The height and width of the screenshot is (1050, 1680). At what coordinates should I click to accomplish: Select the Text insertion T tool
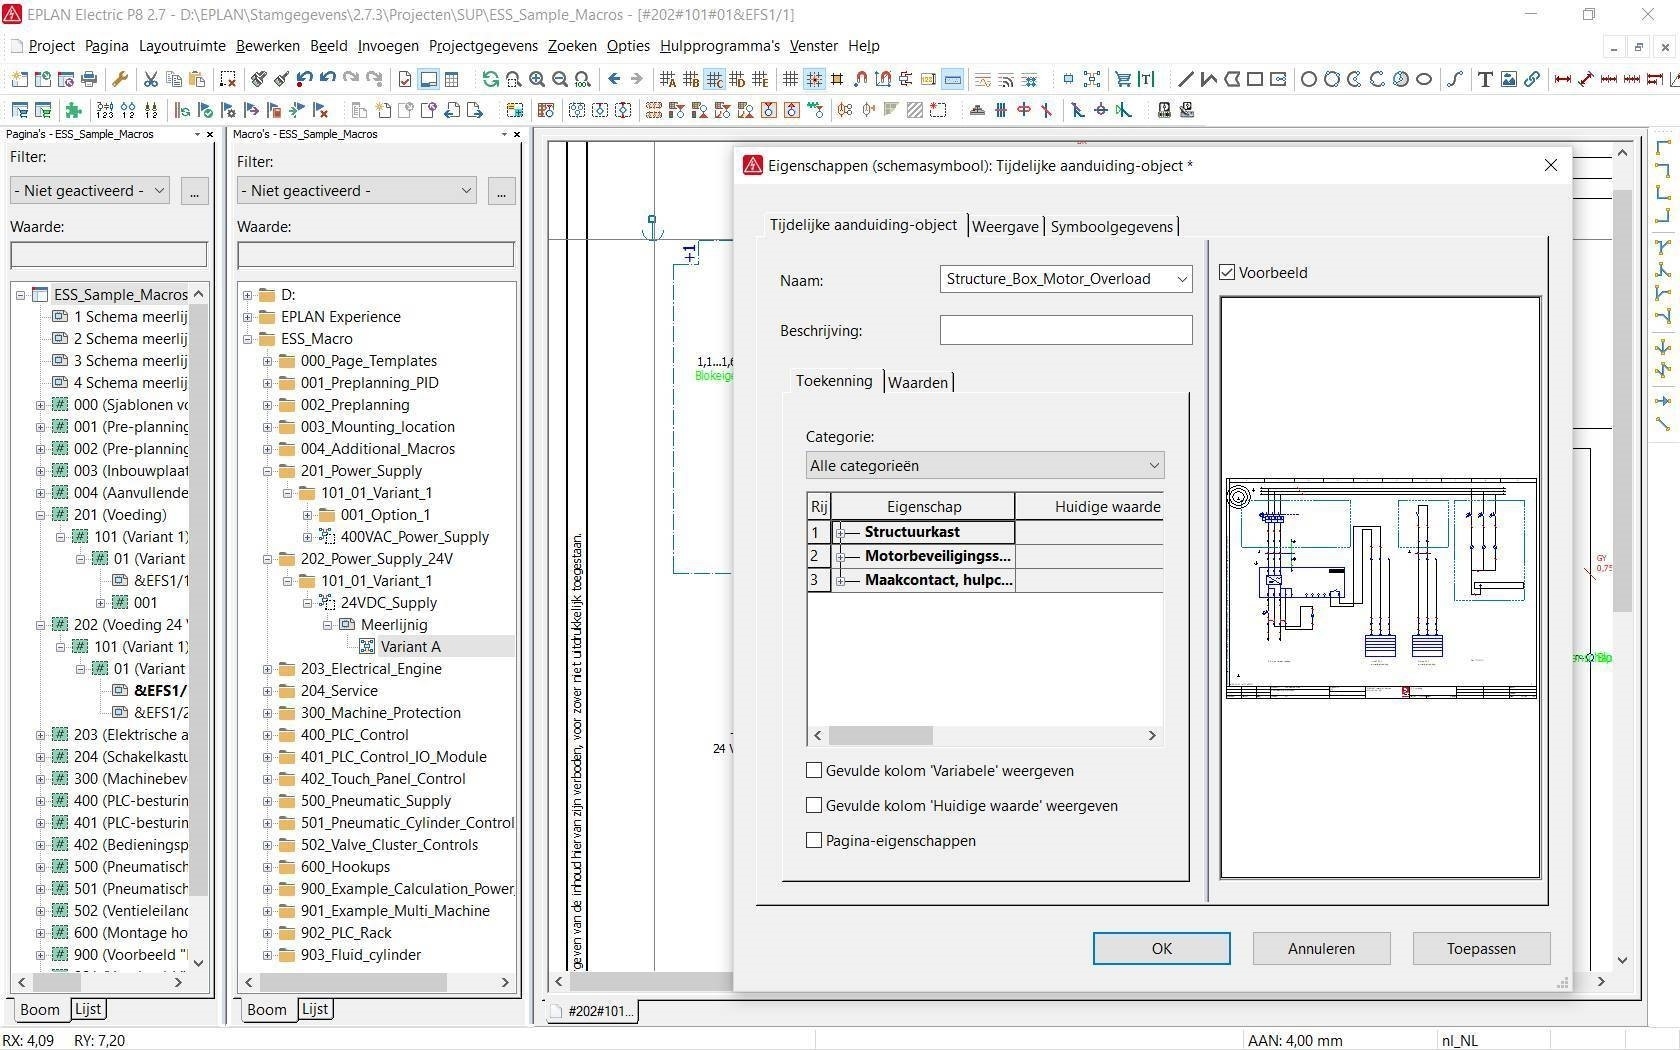pyautogui.click(x=1485, y=79)
